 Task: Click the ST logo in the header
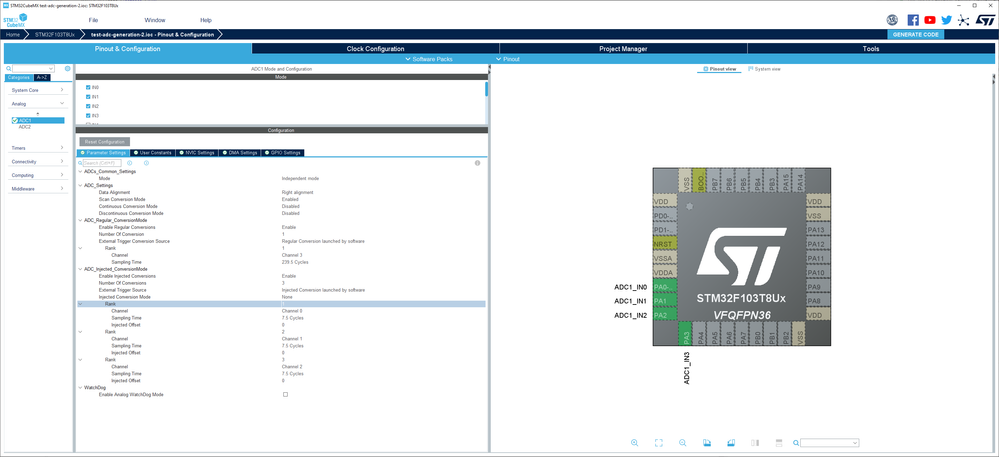984,20
